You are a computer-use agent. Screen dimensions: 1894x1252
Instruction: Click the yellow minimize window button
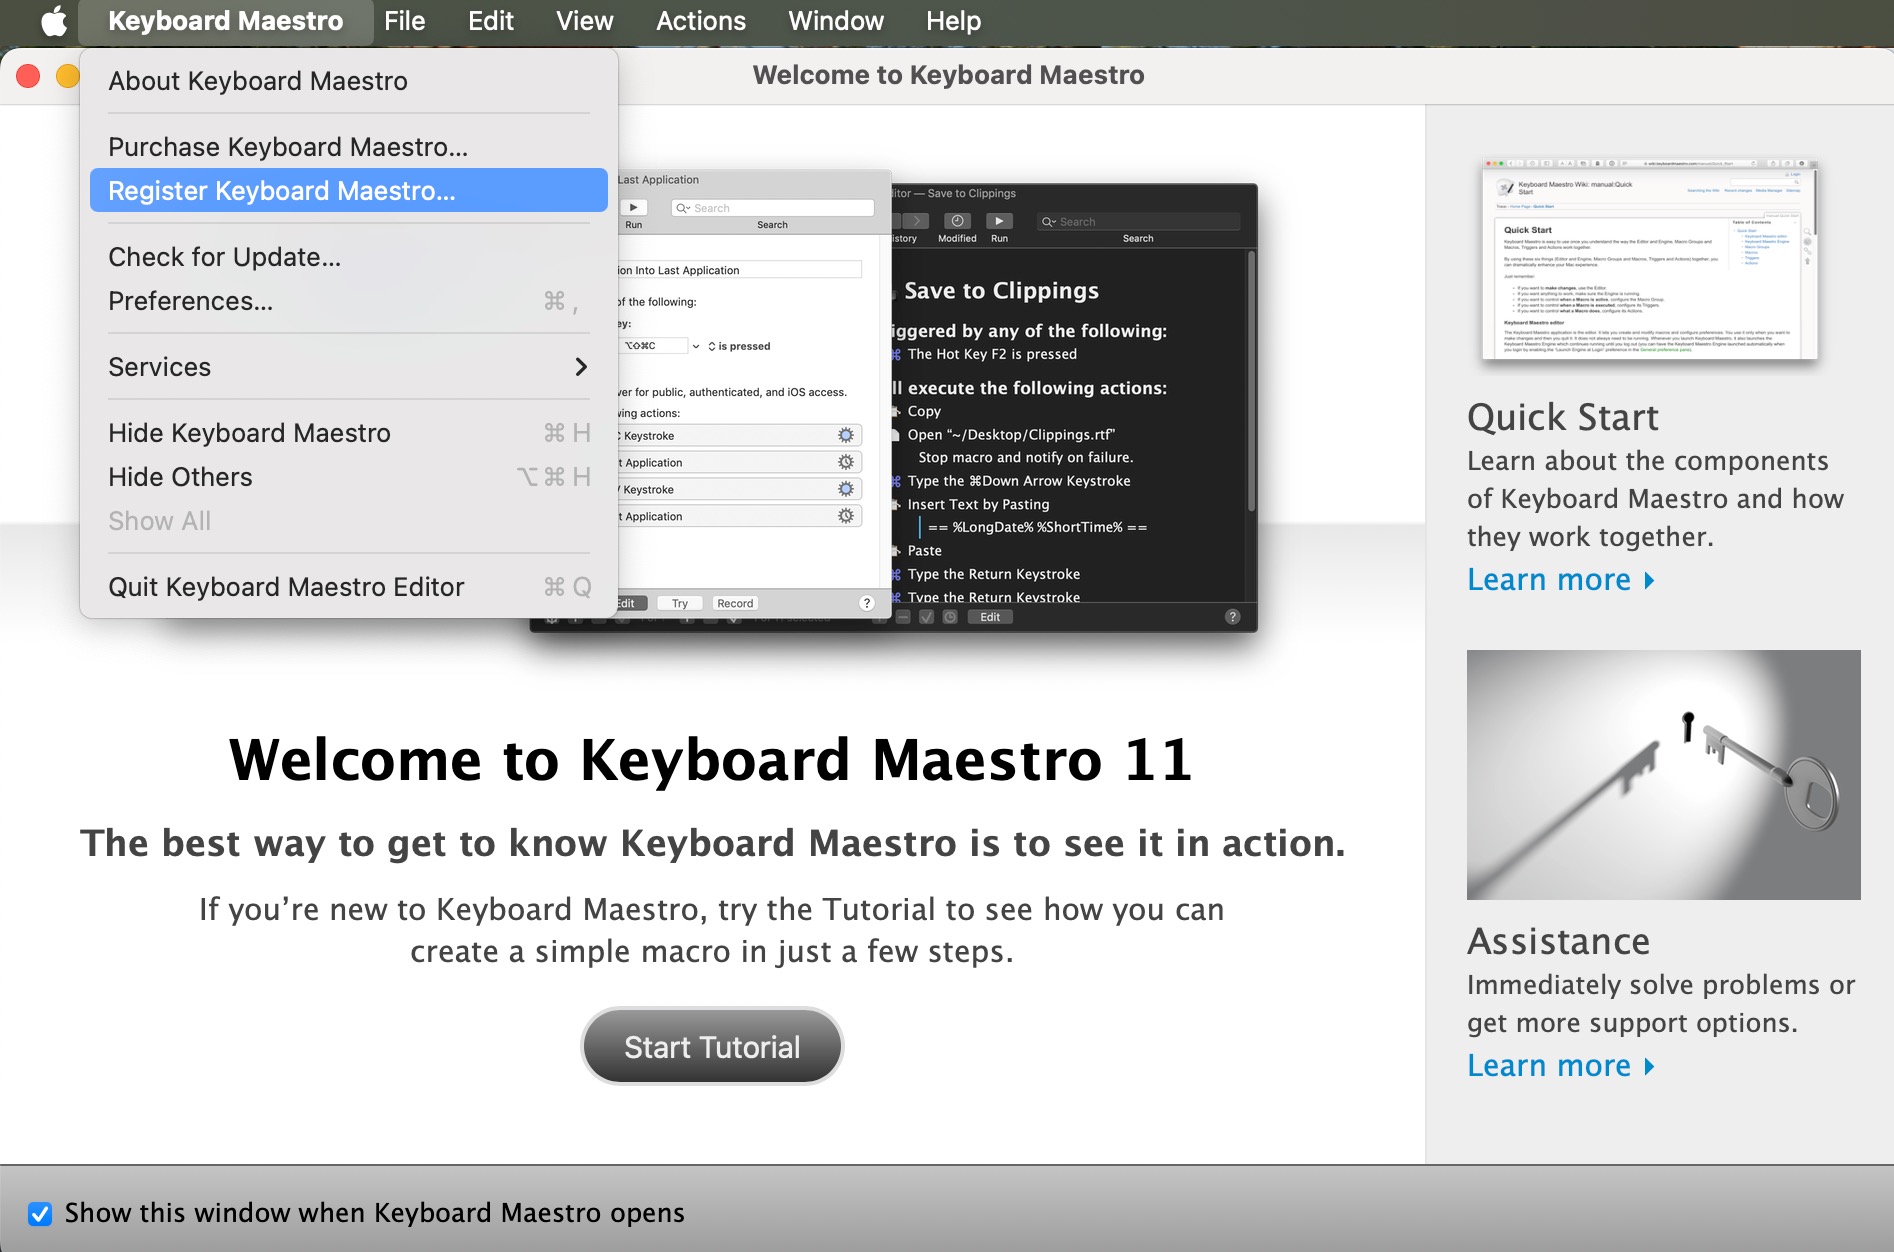click(x=67, y=76)
